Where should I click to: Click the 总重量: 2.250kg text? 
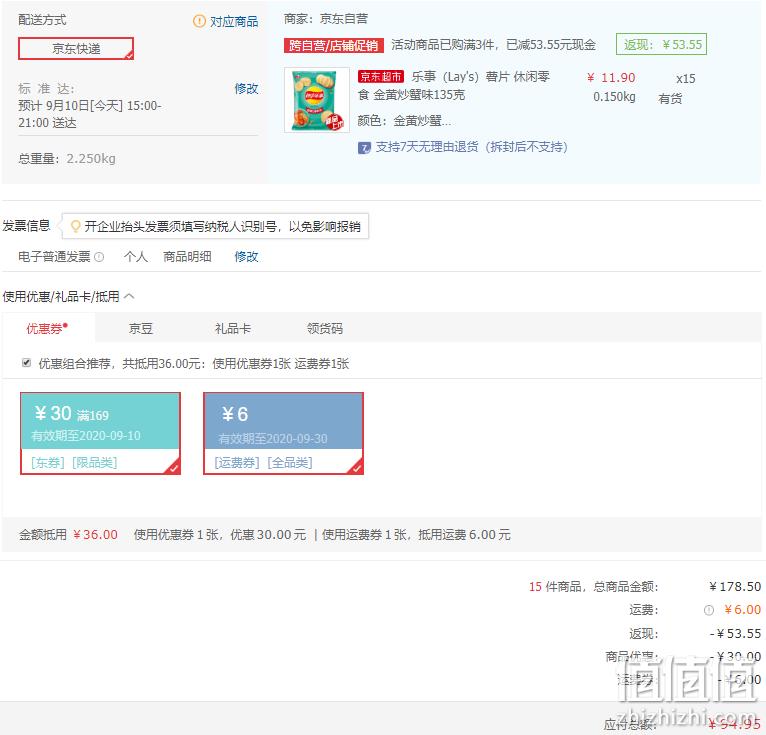[67, 159]
